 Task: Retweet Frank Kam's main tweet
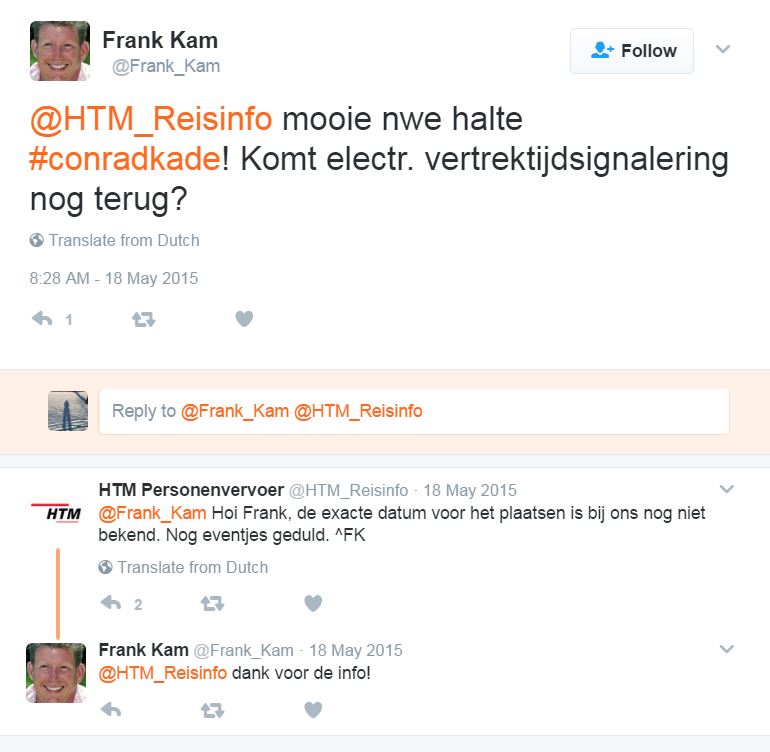144,319
